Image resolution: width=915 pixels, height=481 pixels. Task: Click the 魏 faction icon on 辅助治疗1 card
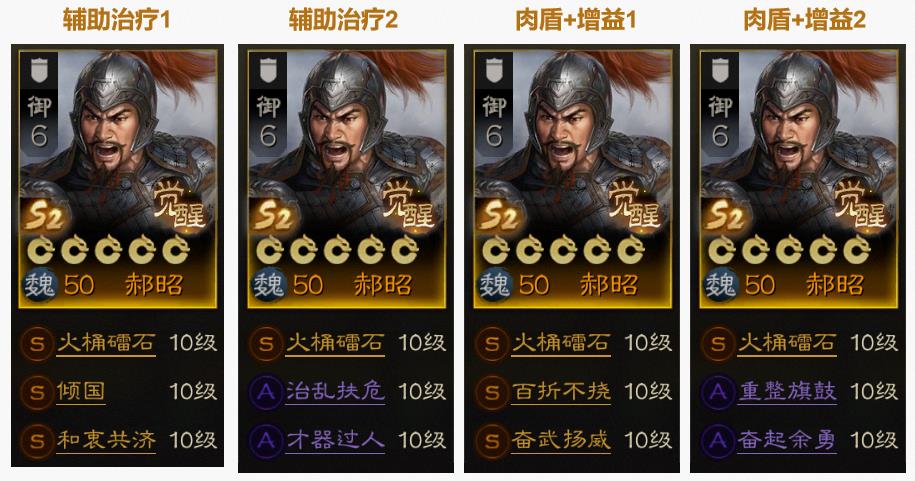click(x=39, y=285)
